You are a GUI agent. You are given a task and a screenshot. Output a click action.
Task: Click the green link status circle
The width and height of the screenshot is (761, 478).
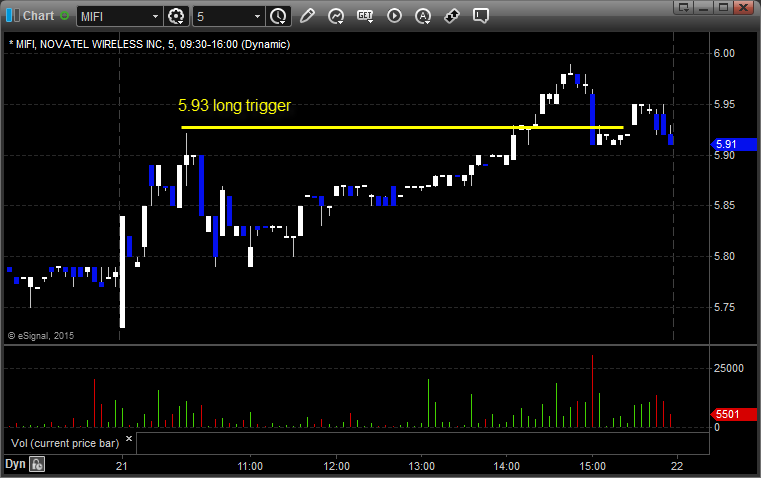[65, 16]
